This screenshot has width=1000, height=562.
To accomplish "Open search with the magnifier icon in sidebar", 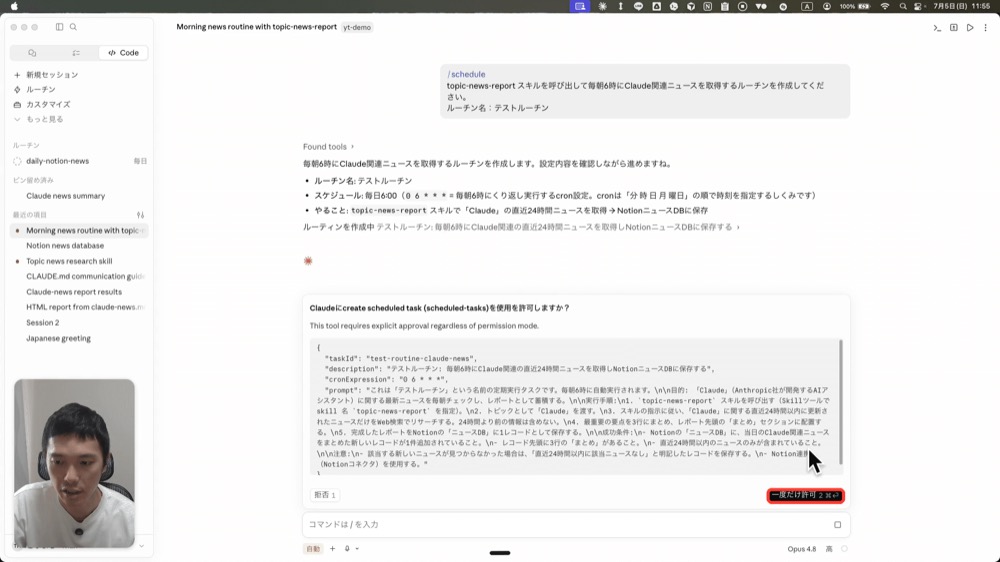I will click(x=73, y=27).
